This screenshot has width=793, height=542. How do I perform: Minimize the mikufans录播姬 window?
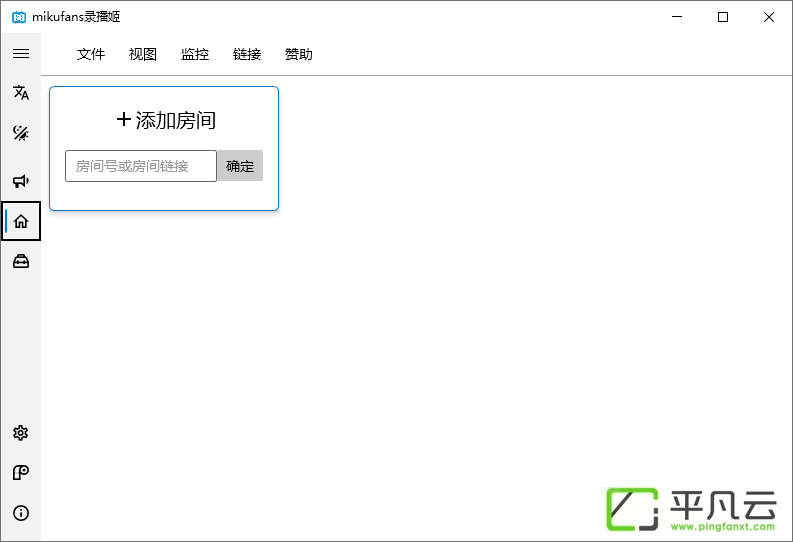pyautogui.click(x=677, y=17)
